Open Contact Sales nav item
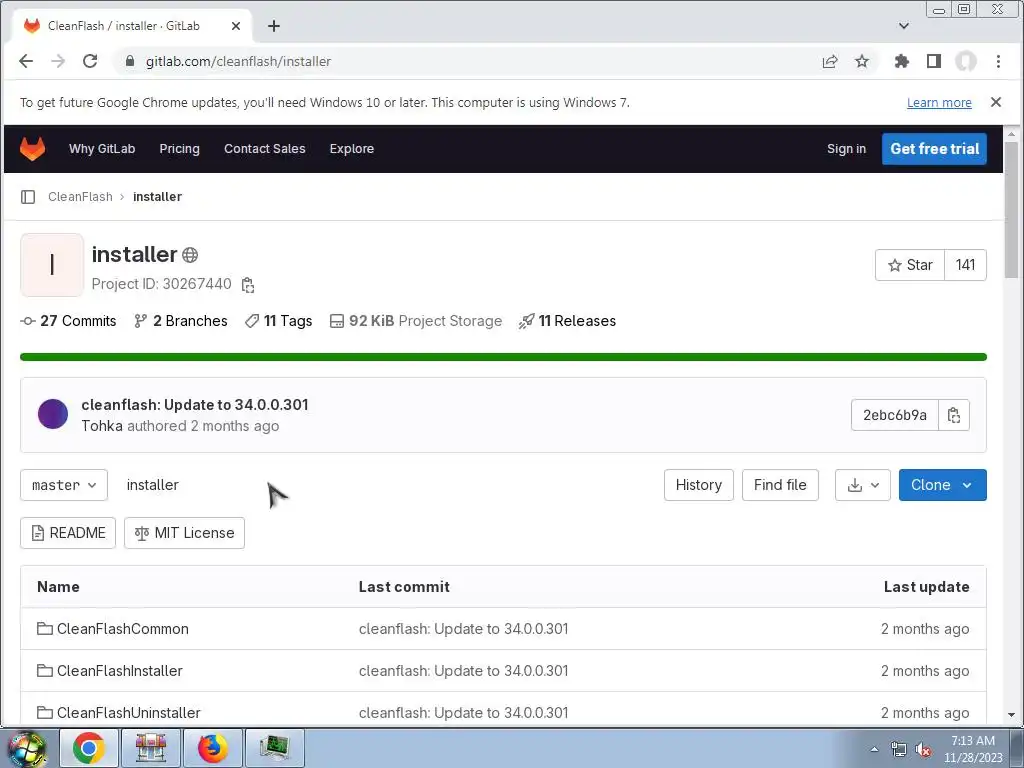The height and width of the screenshot is (768, 1024). [x=264, y=149]
